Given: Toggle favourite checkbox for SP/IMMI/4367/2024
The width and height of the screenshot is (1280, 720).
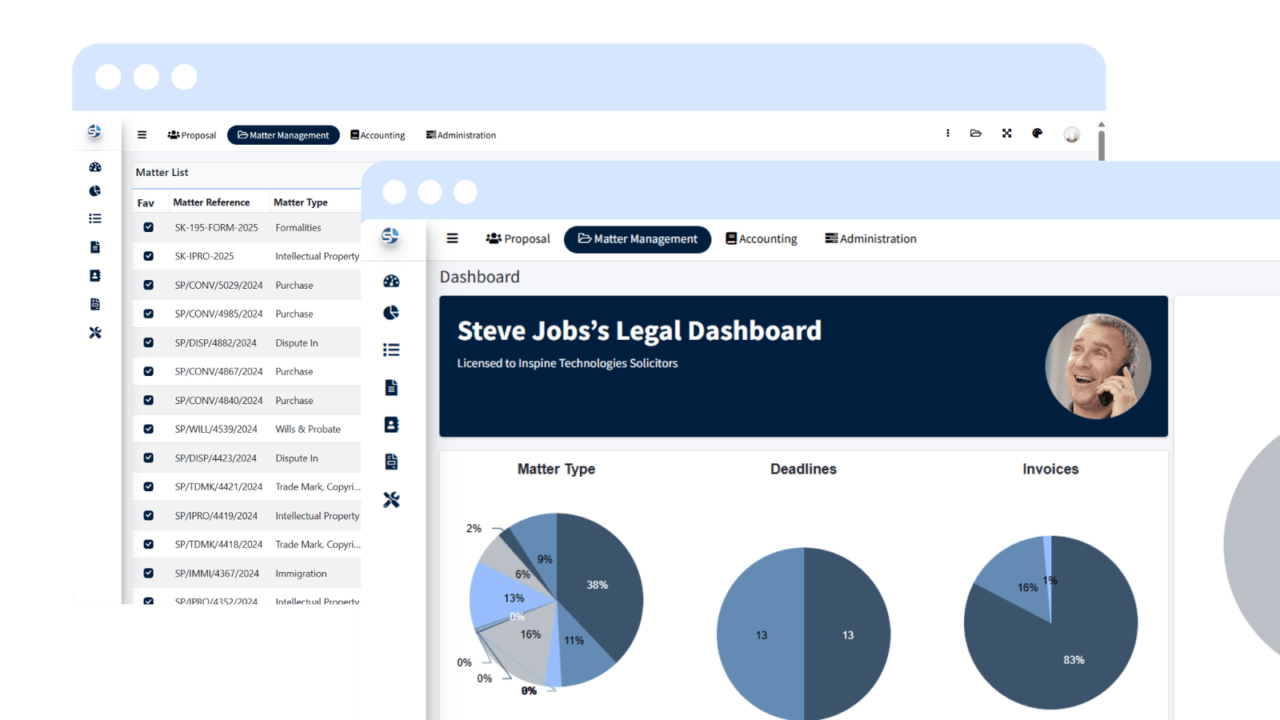Looking at the screenshot, I should 148,573.
